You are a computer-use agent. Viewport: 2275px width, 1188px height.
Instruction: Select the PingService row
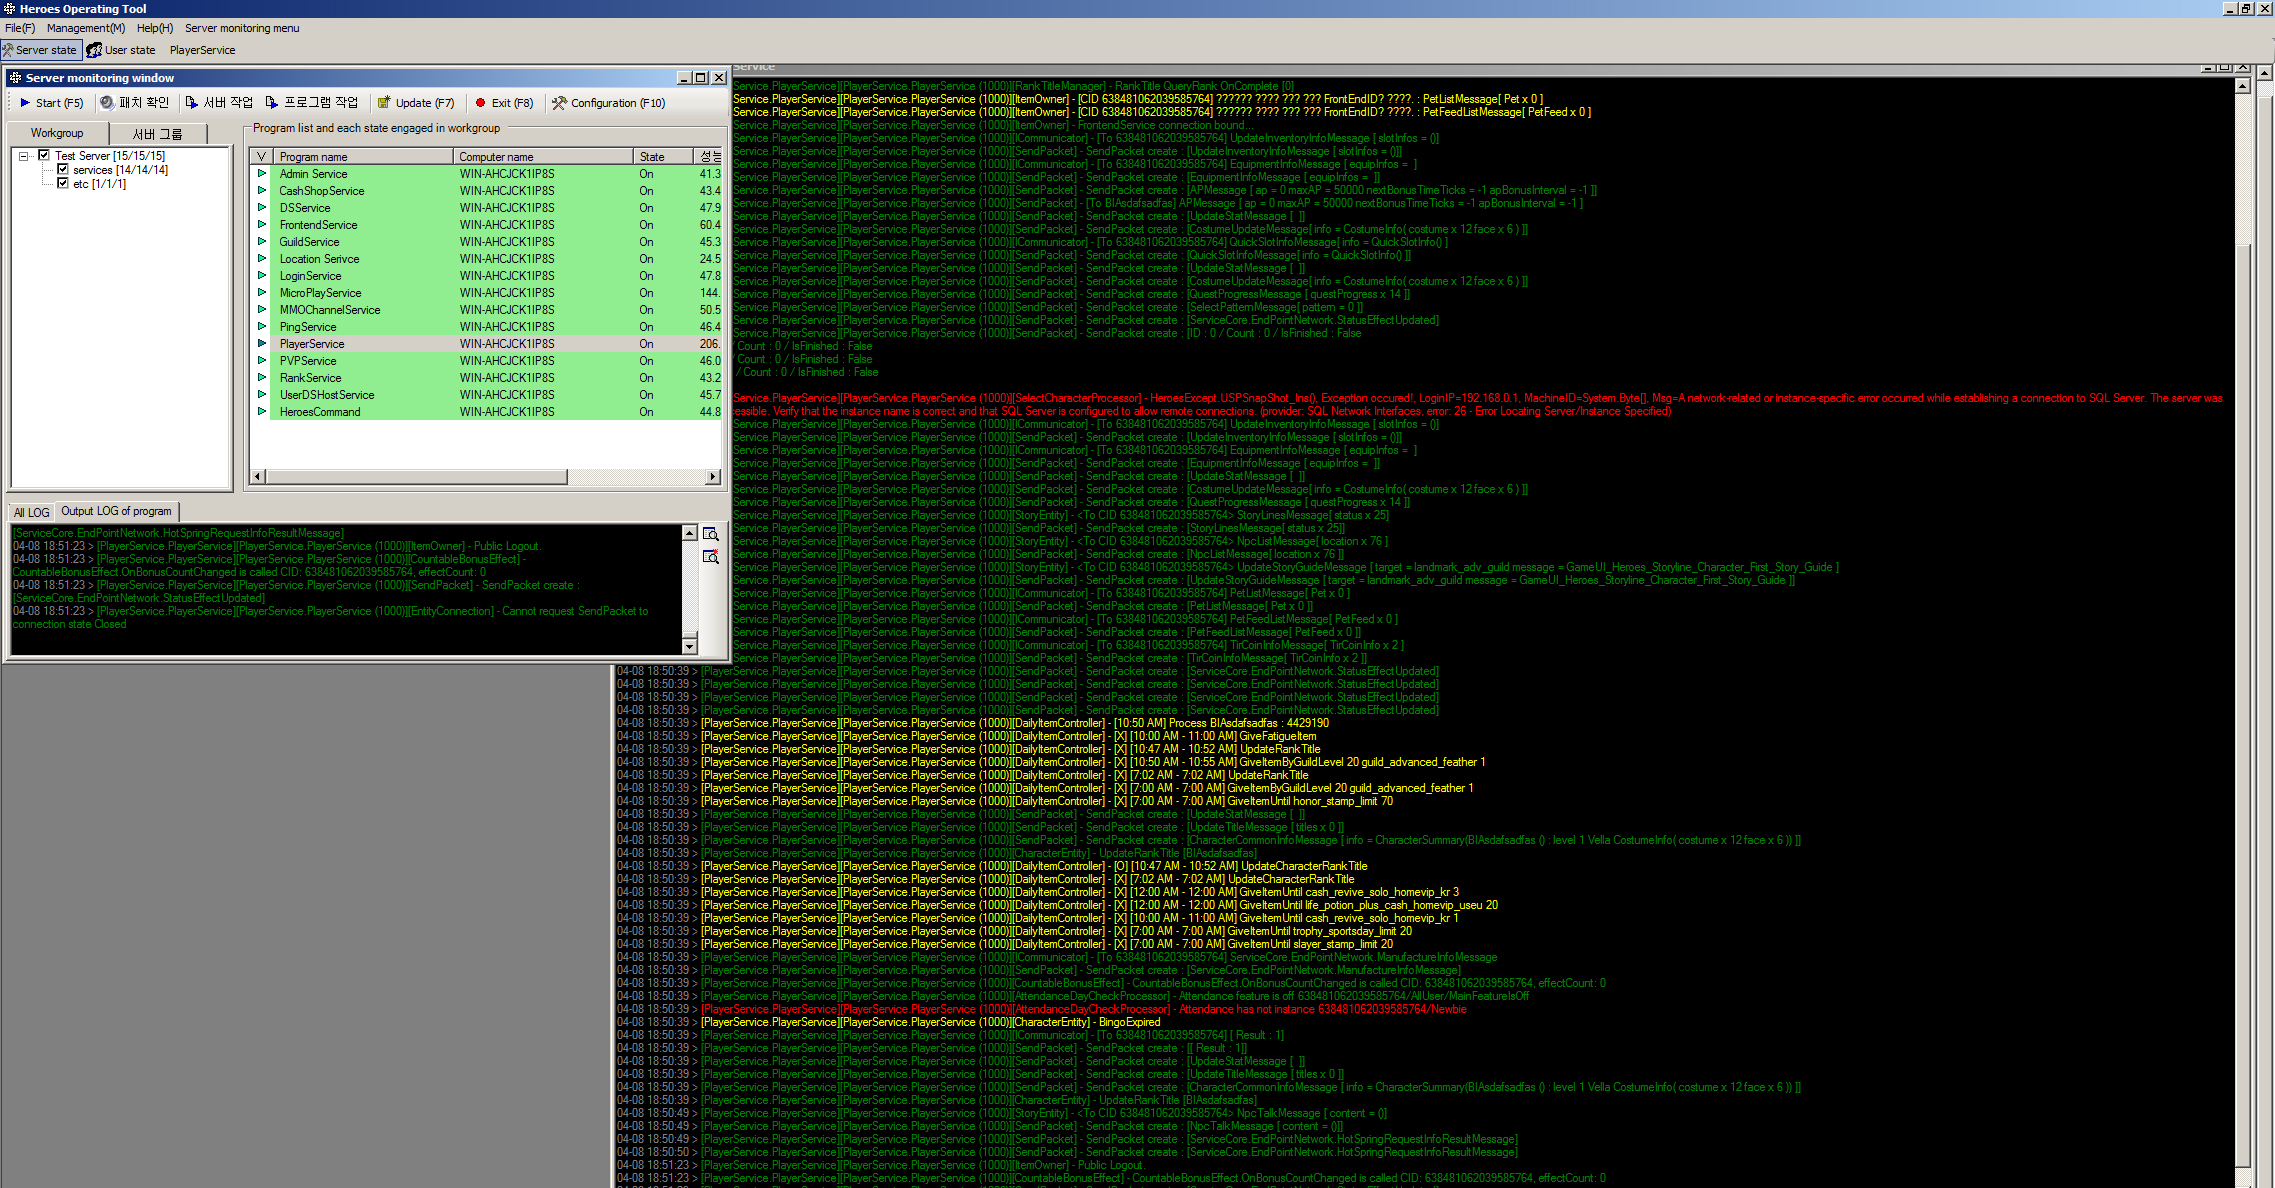485,327
